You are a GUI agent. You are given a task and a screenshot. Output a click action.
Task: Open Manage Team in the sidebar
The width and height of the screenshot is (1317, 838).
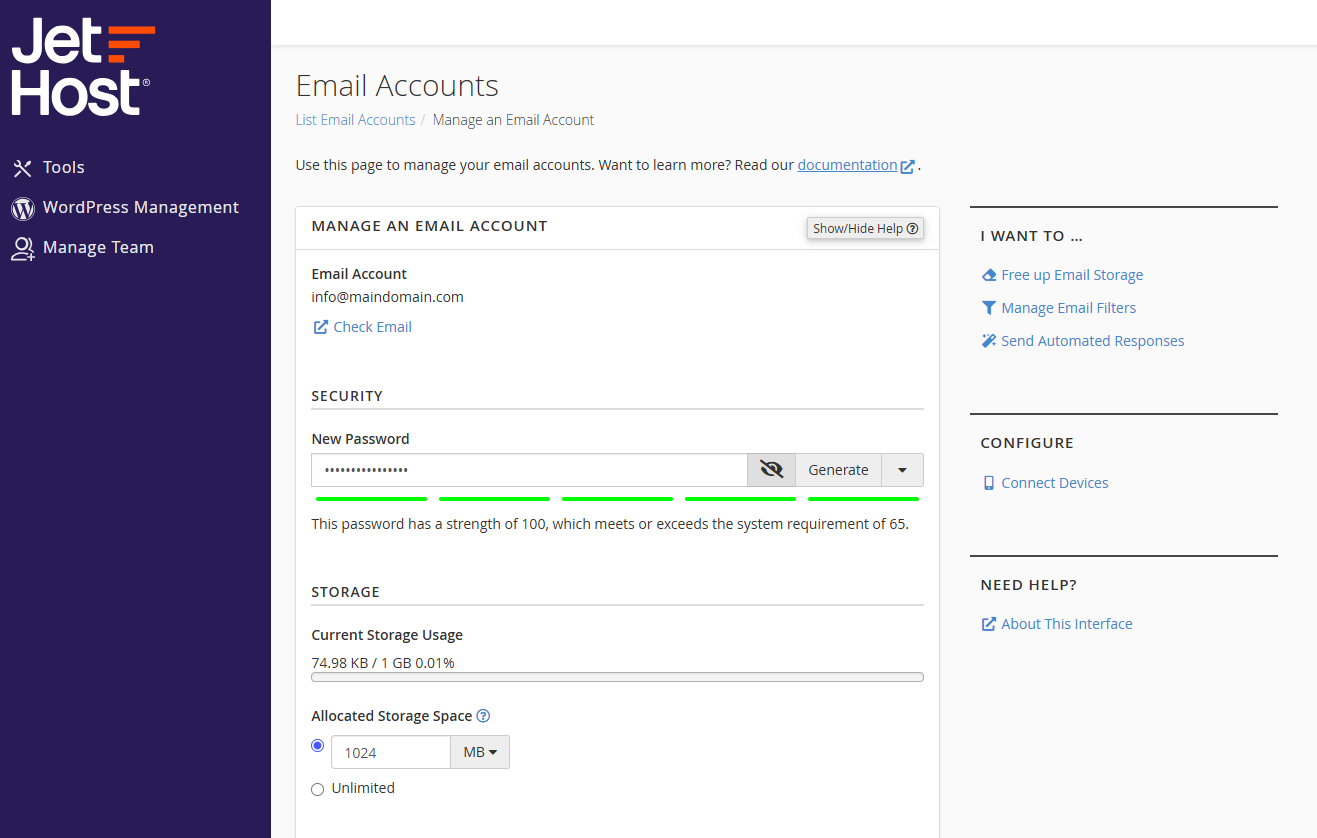click(x=98, y=247)
